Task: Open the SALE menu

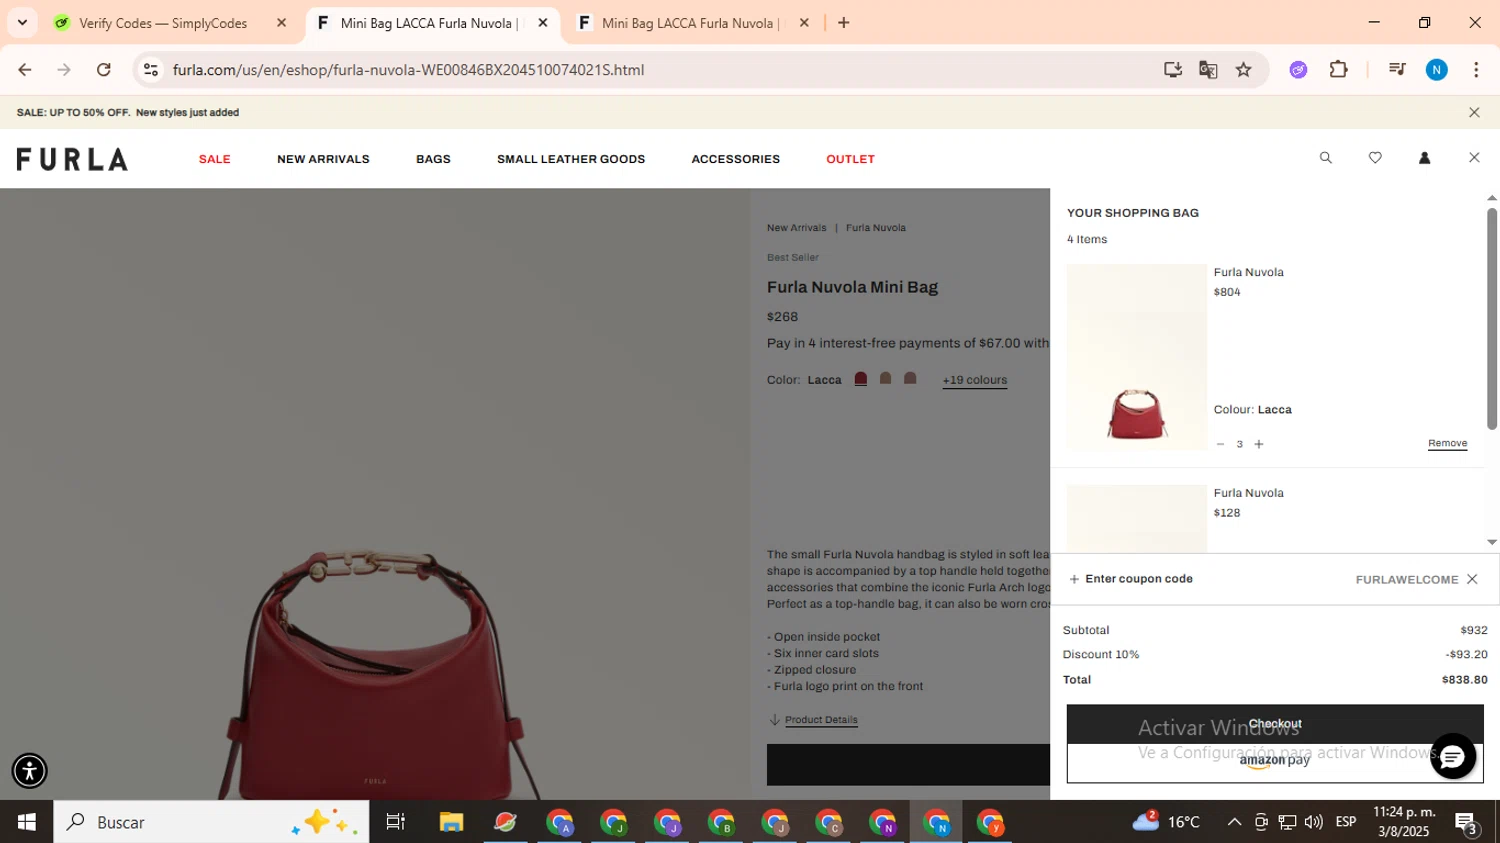Action: (214, 159)
